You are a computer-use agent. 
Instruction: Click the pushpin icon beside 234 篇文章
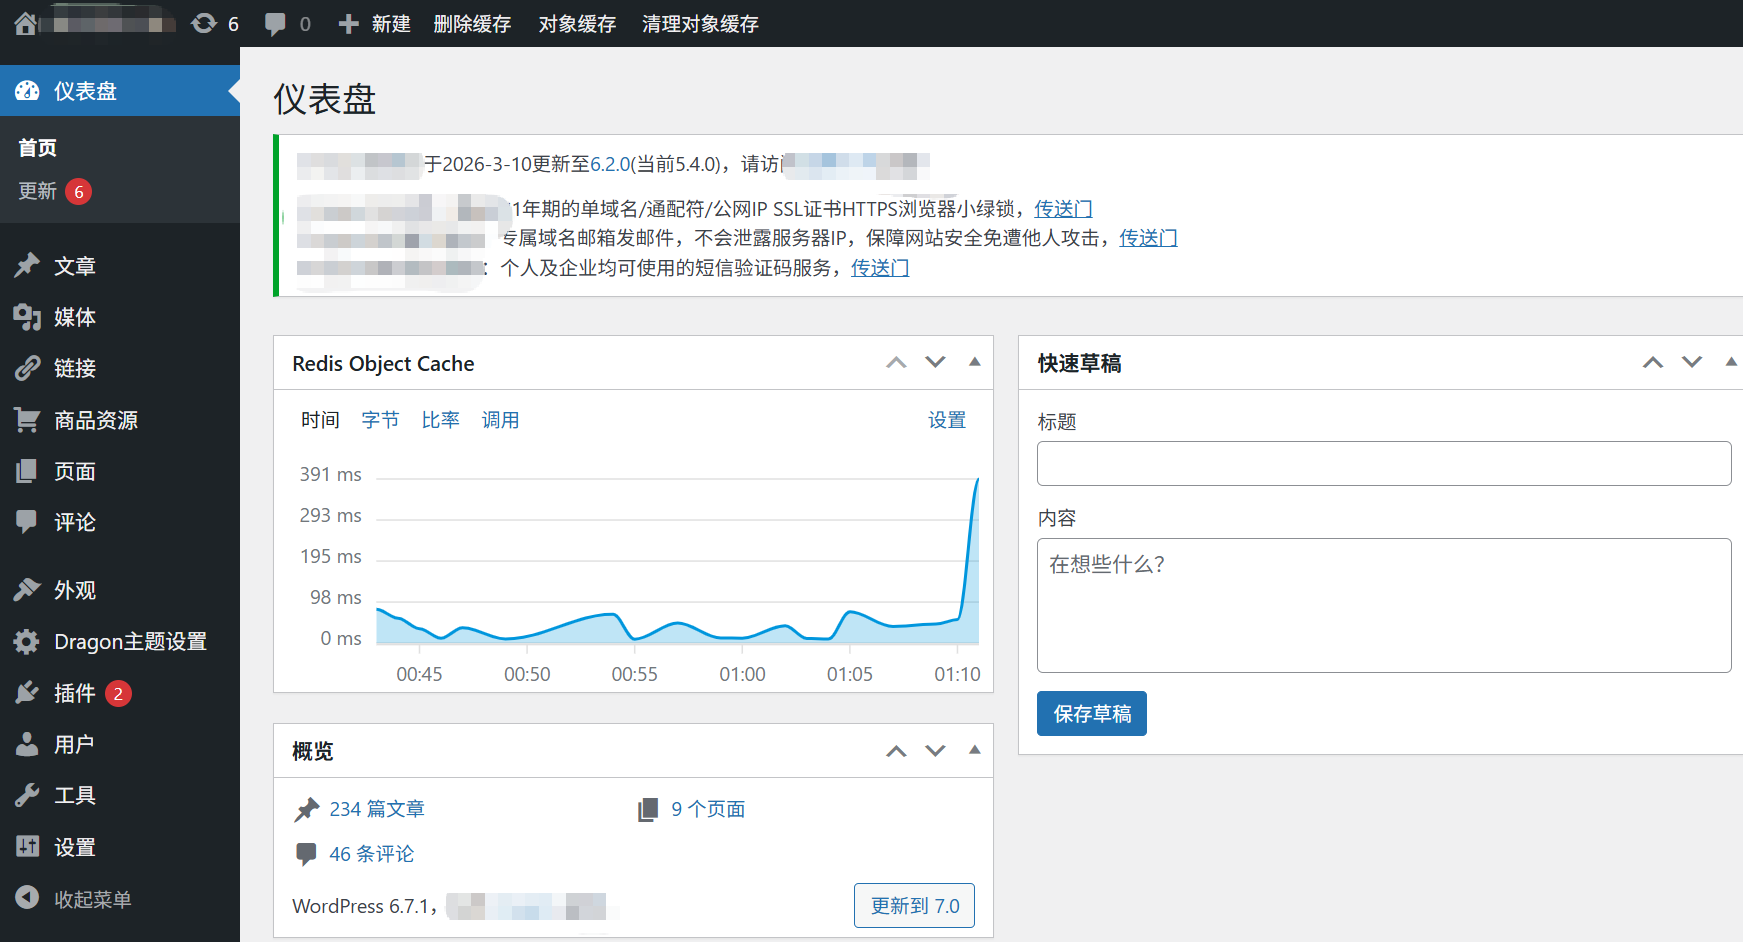pos(307,809)
